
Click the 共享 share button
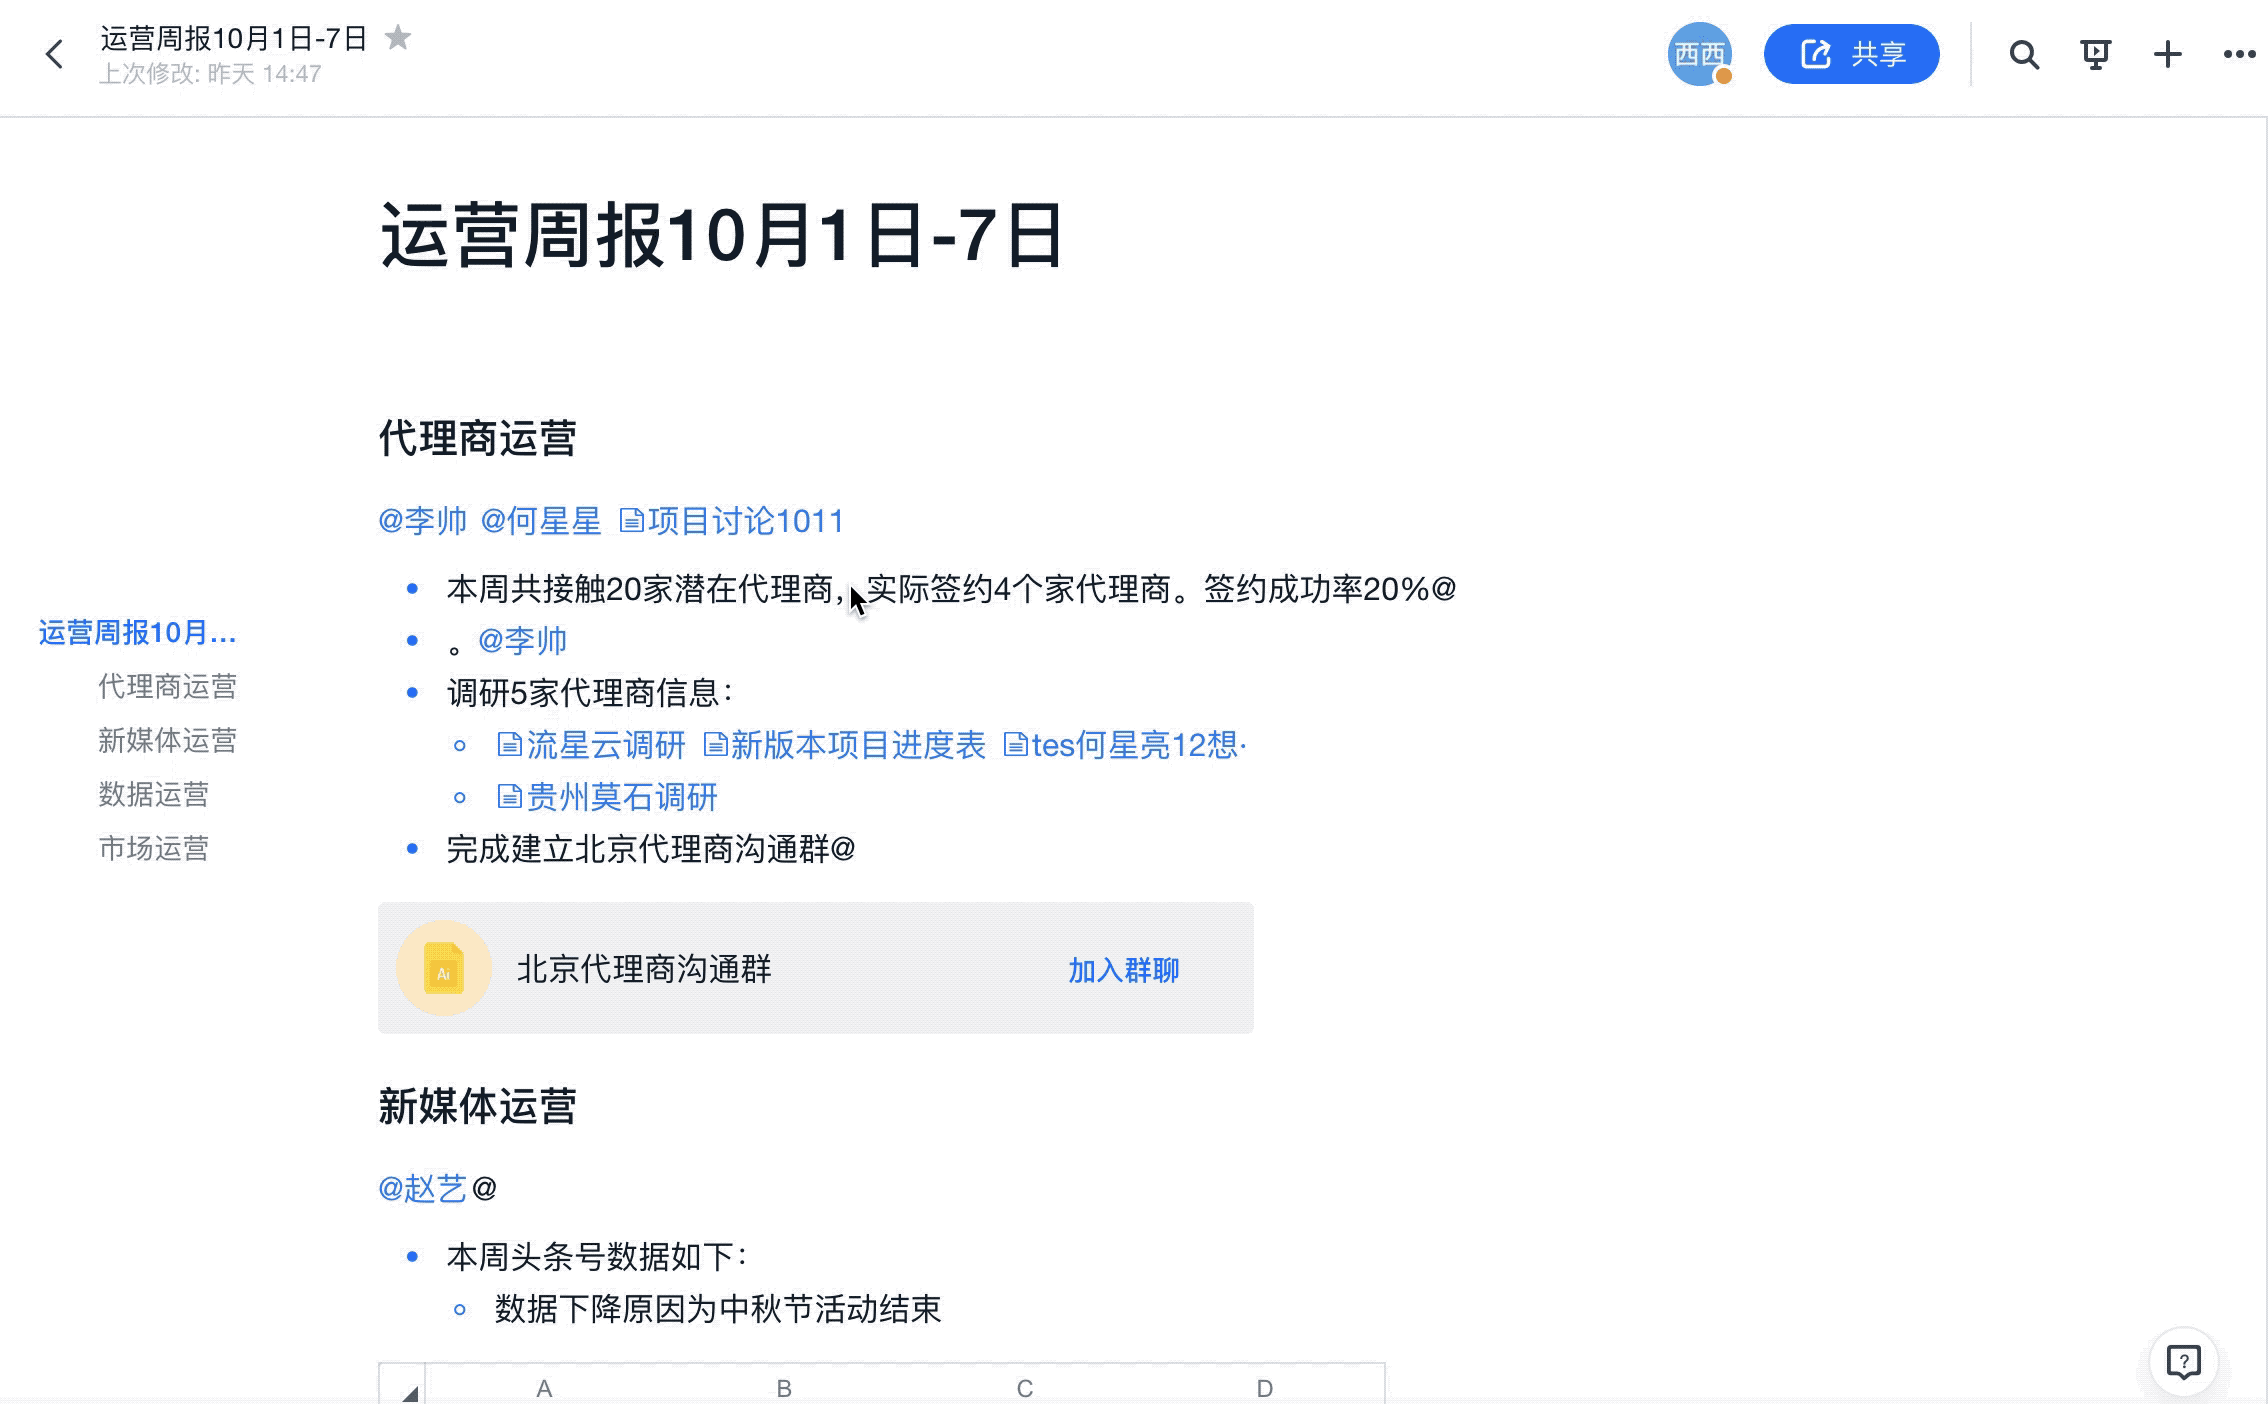1851,54
